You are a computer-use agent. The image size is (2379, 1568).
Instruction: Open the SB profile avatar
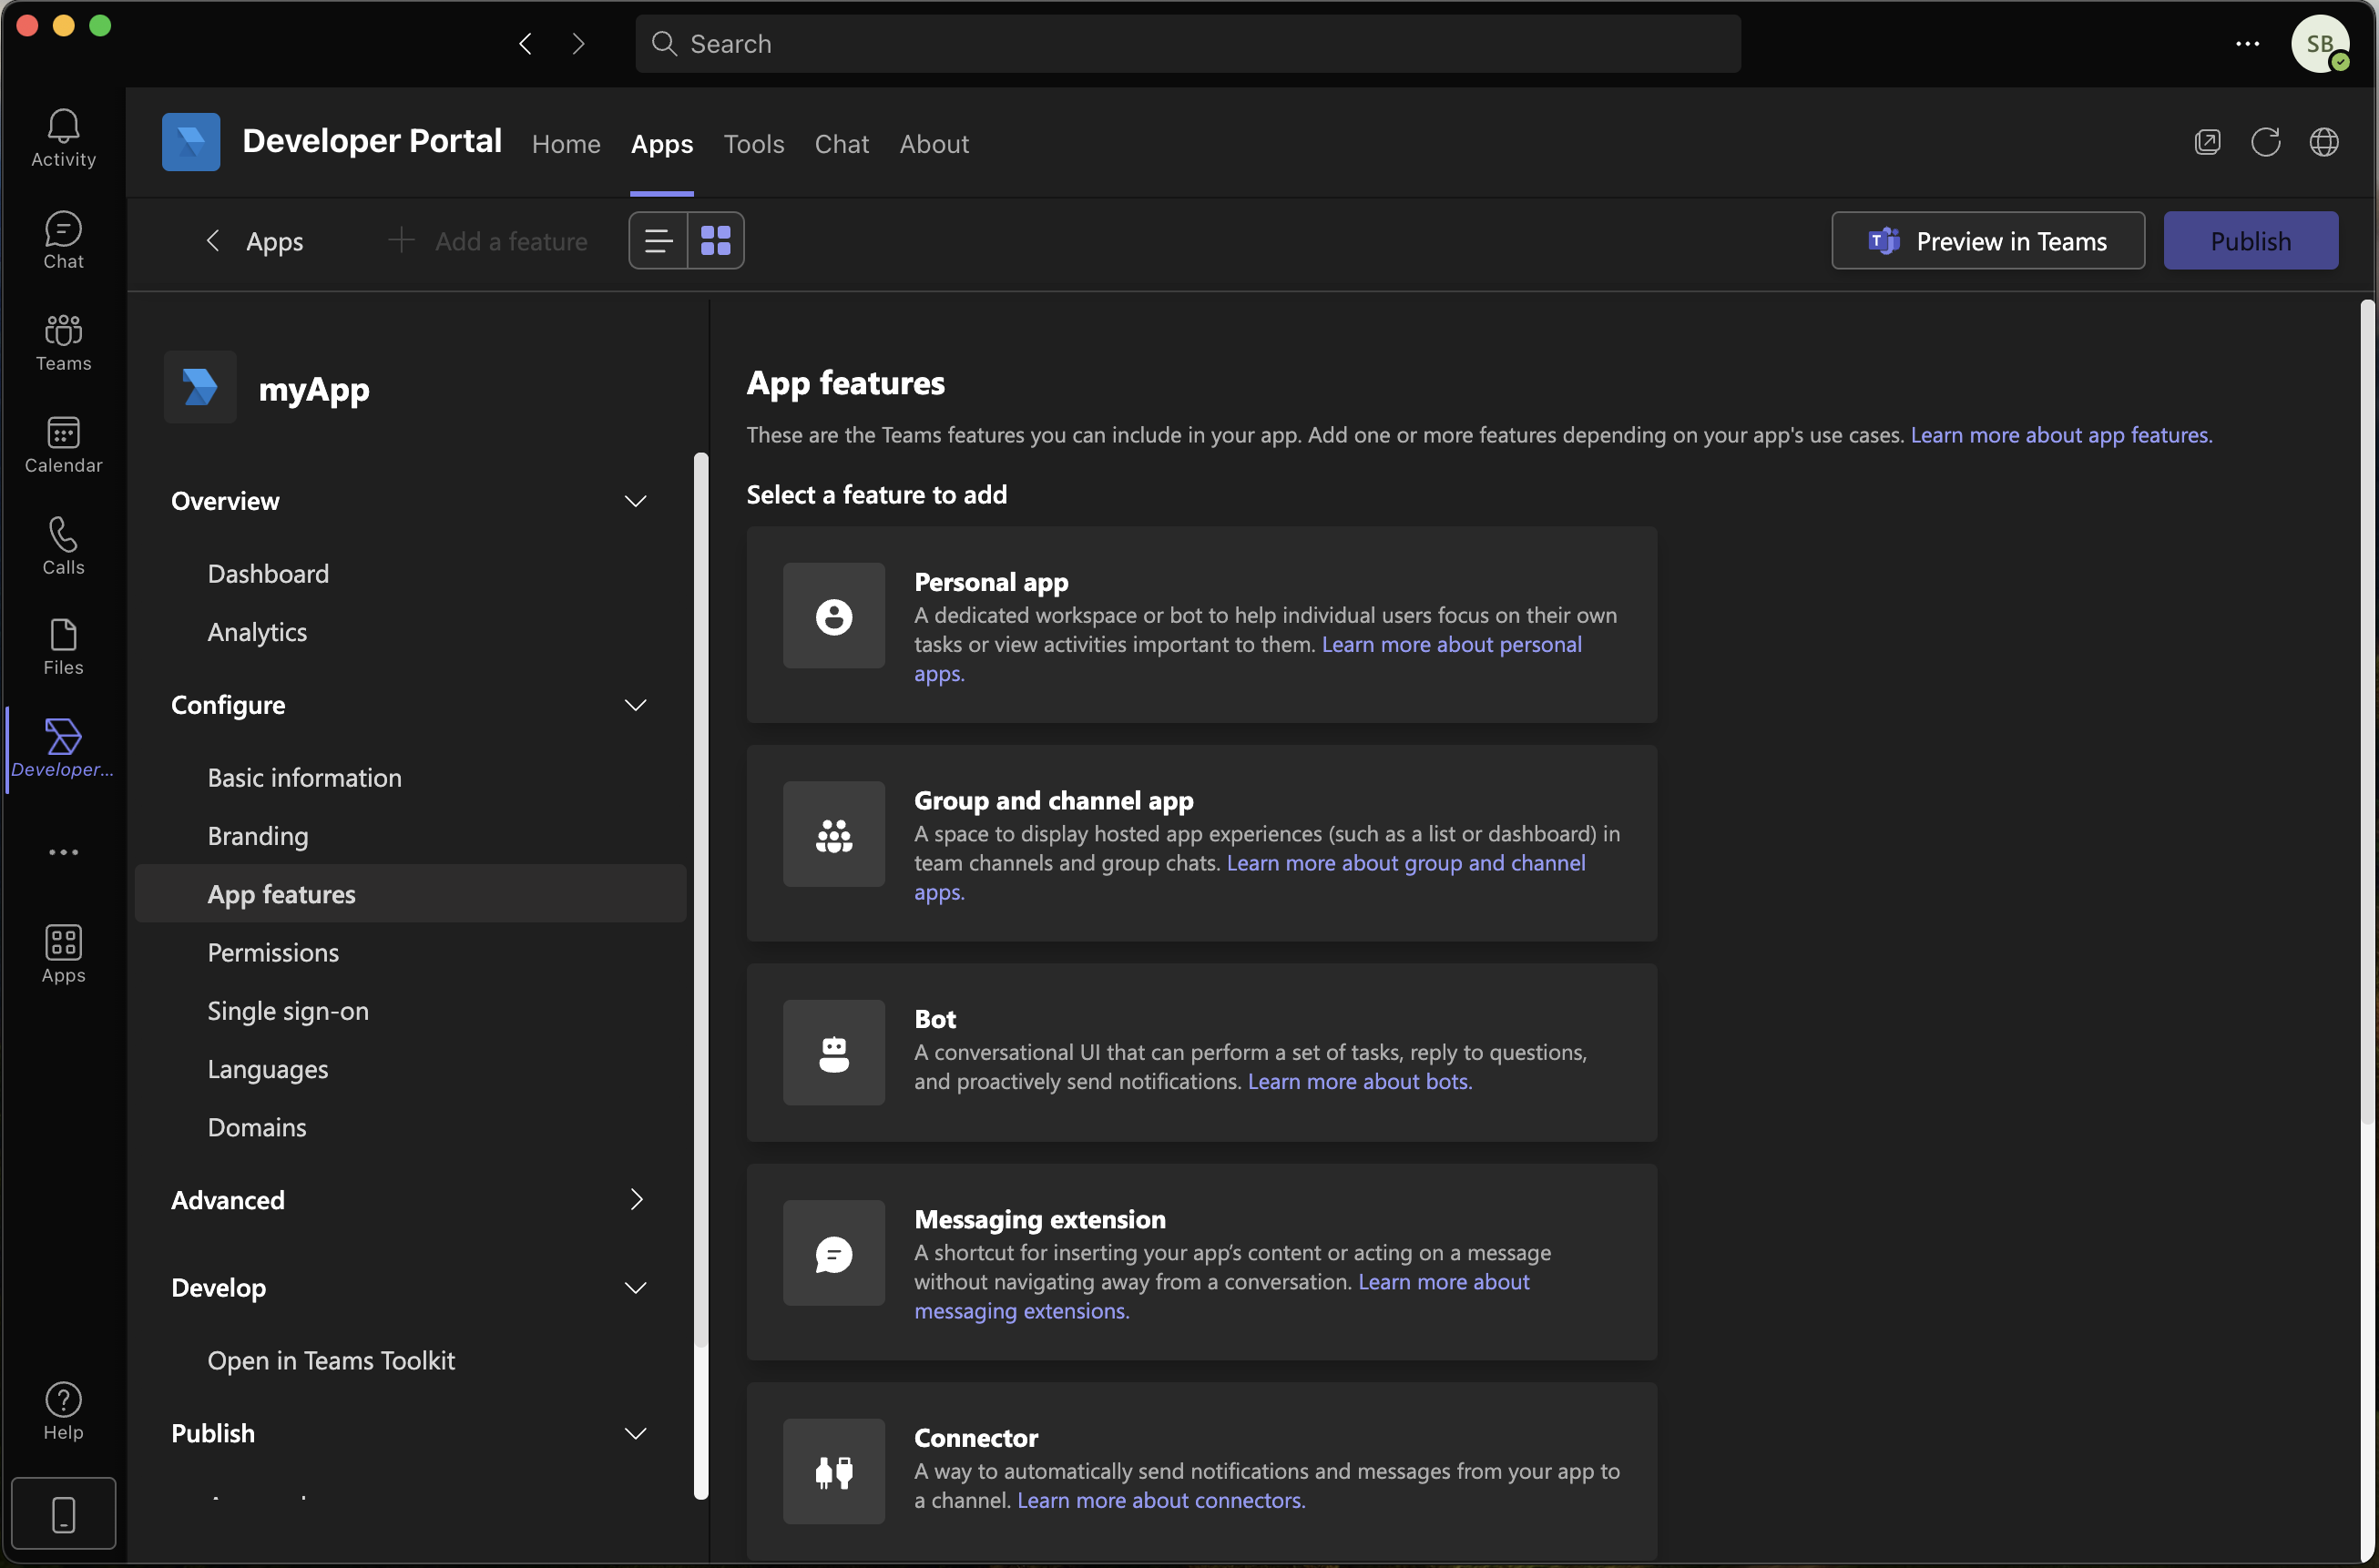pyautogui.click(x=2320, y=43)
